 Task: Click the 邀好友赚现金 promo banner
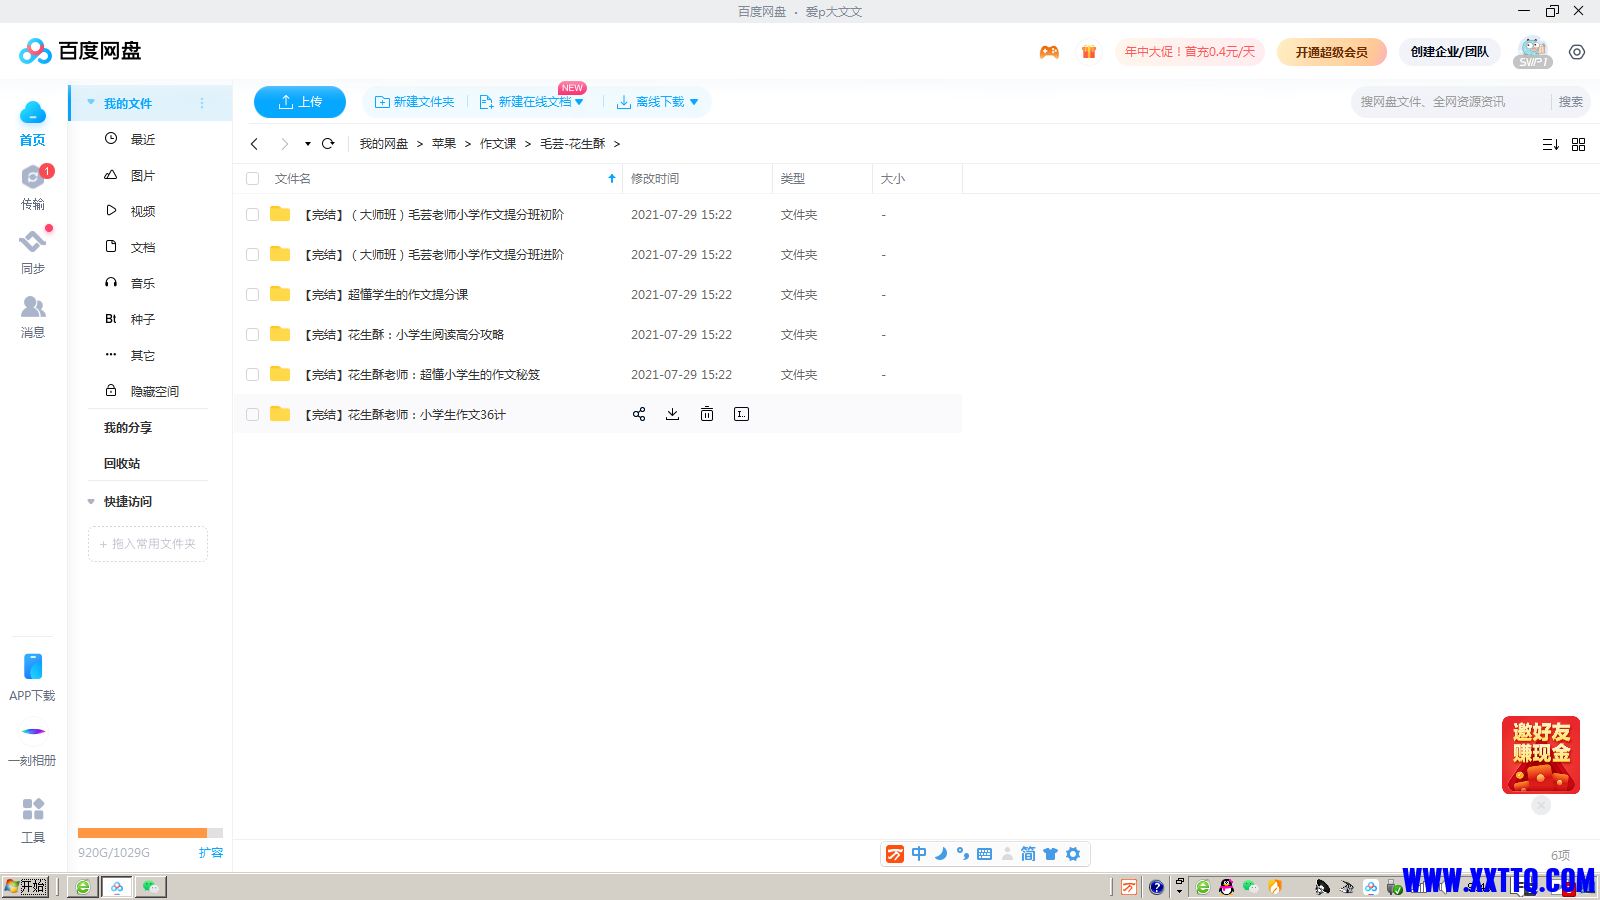click(x=1541, y=755)
